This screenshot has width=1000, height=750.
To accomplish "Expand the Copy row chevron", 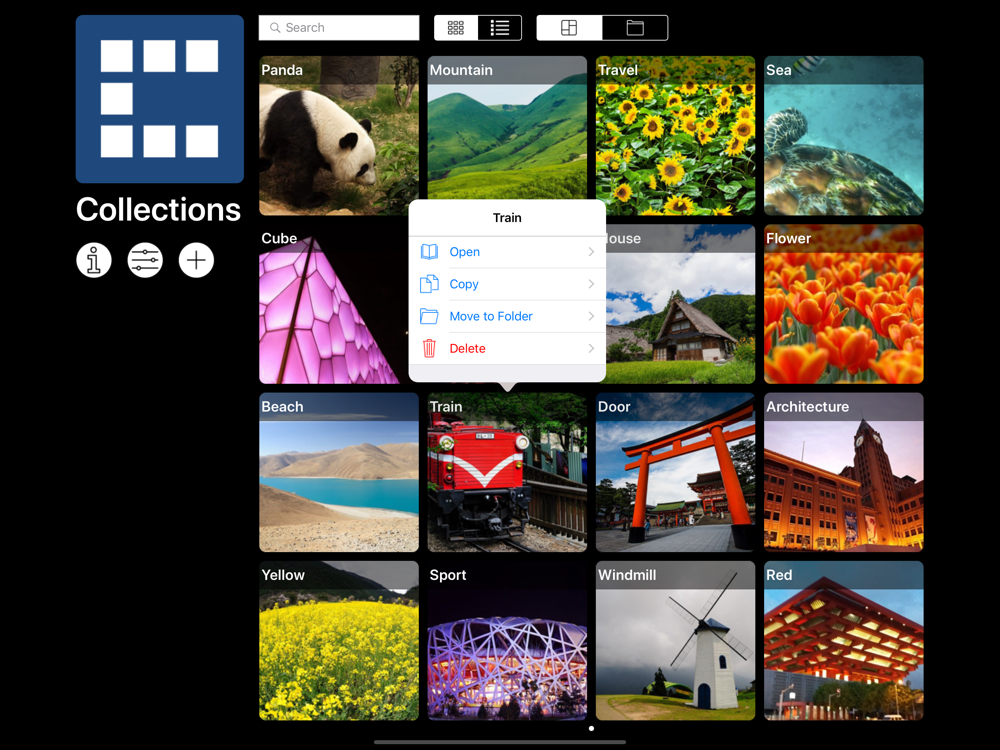I will [x=591, y=284].
